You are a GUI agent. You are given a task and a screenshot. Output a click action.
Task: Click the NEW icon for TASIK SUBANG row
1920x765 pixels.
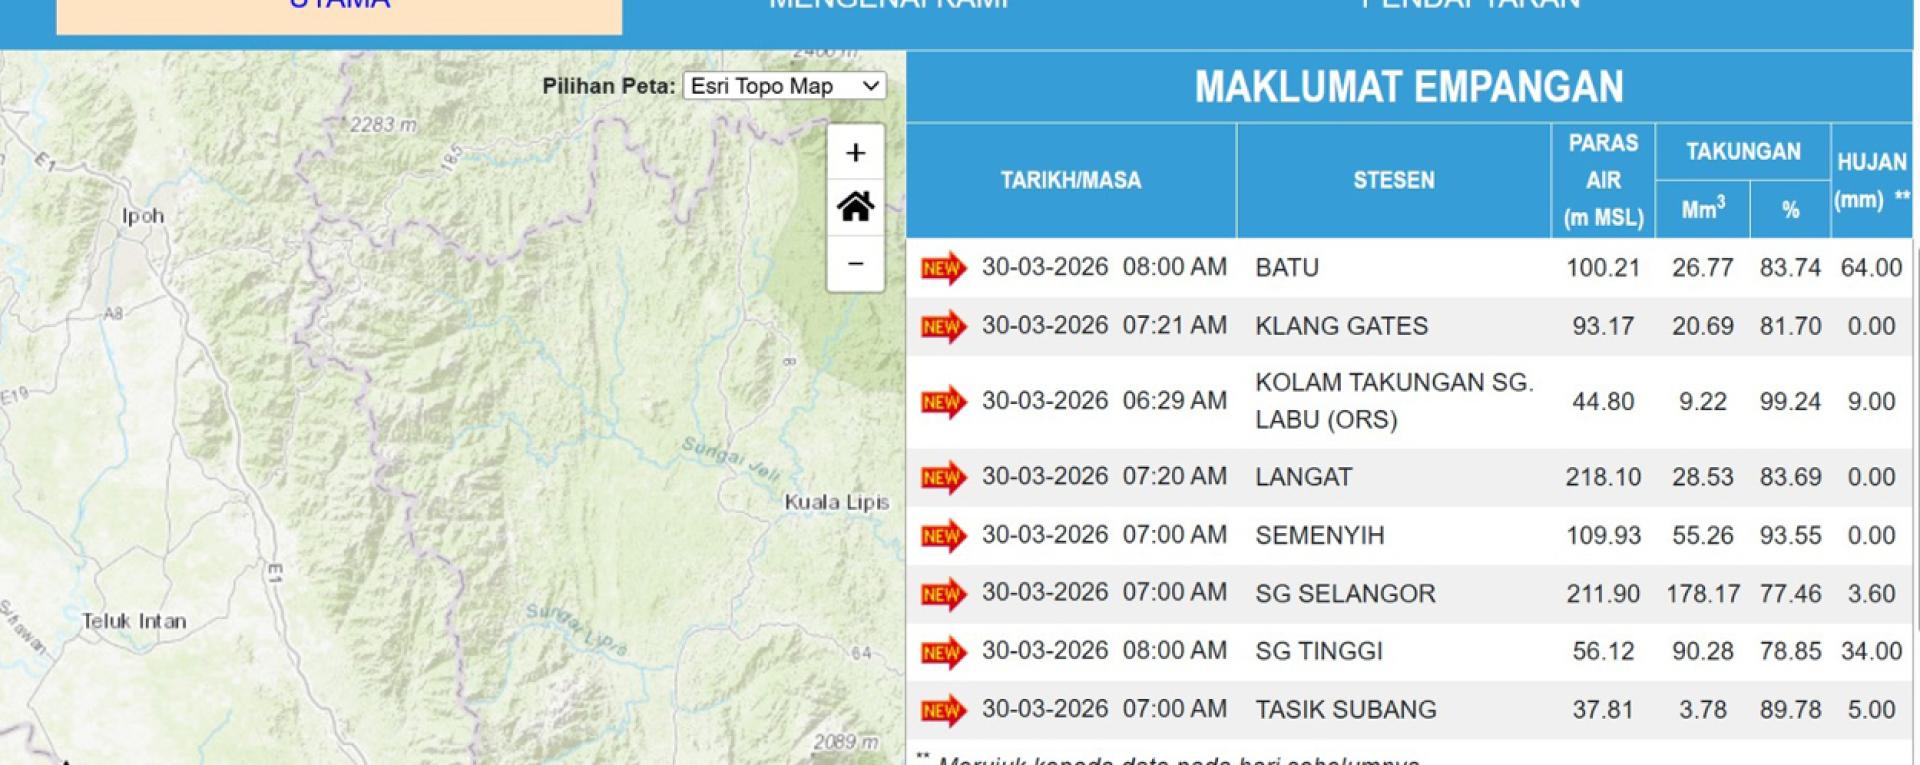[942, 711]
